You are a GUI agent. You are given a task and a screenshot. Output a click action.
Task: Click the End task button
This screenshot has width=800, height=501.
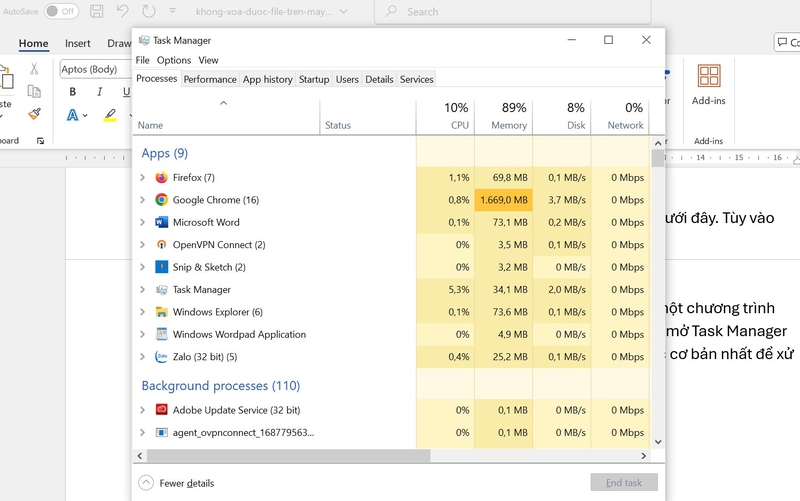tap(624, 483)
